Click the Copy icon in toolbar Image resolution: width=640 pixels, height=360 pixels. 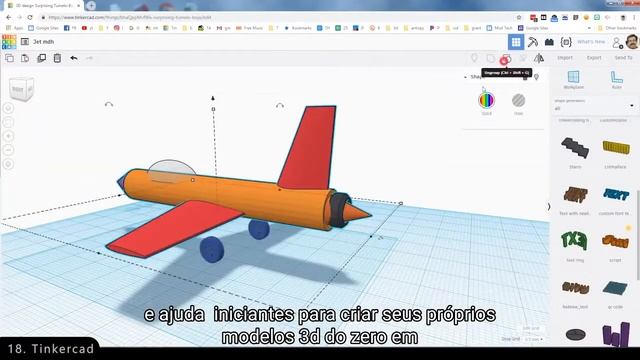pyautogui.click(x=9, y=58)
